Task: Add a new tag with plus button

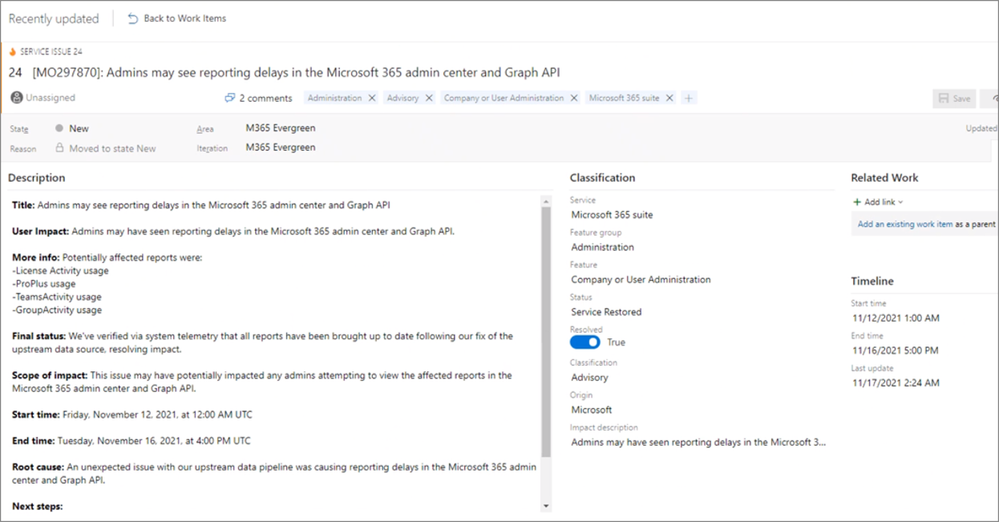Action: tap(689, 98)
